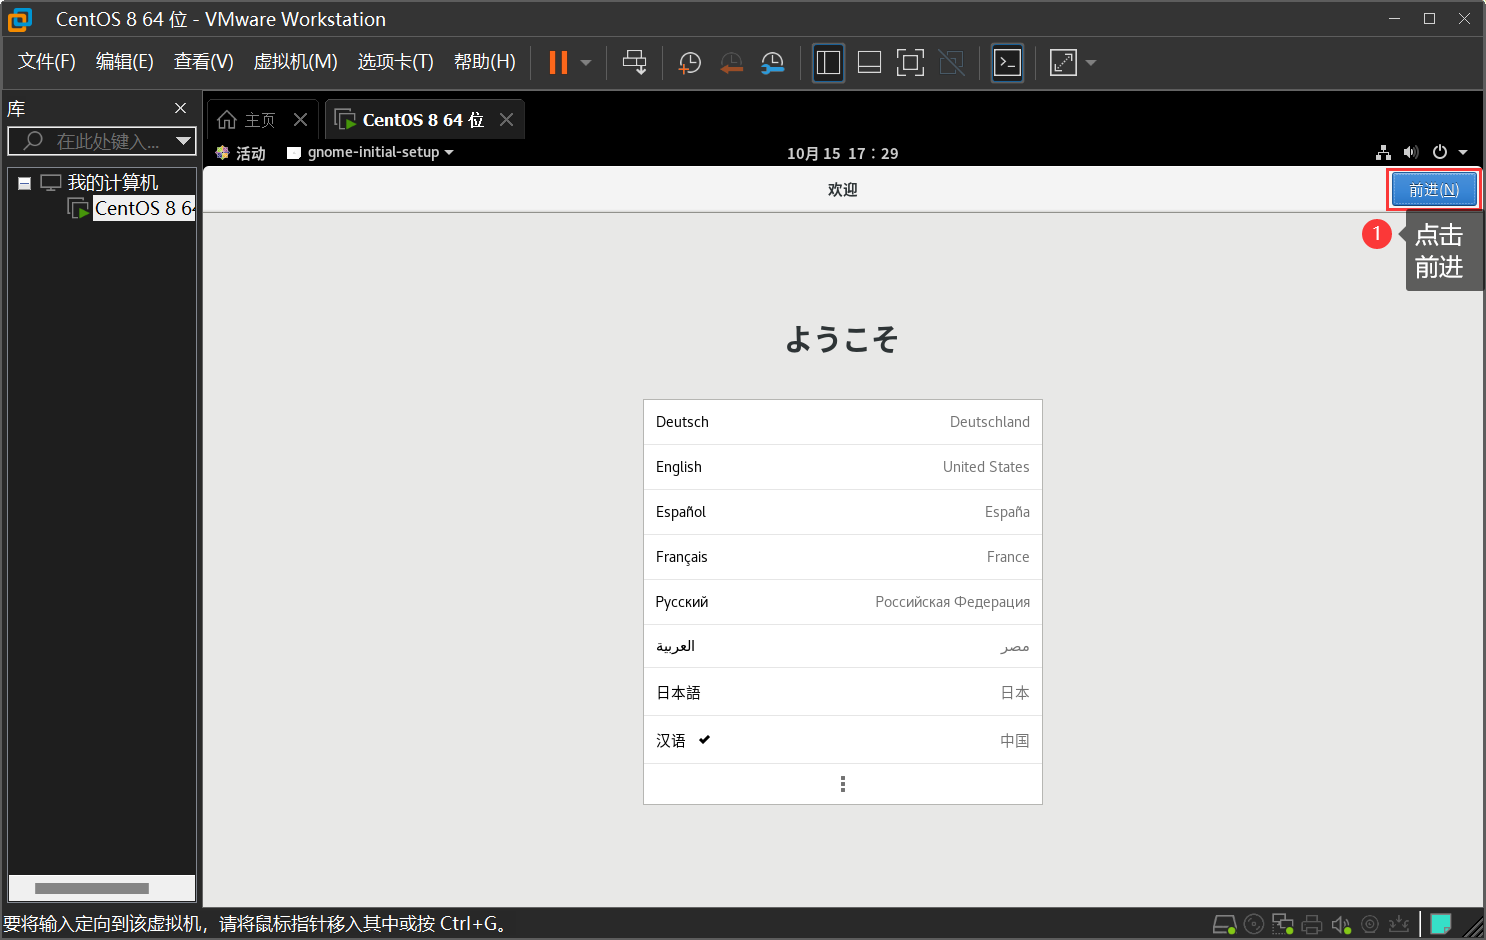Close the 库 library panel
The width and height of the screenshot is (1486, 940).
pos(180,108)
